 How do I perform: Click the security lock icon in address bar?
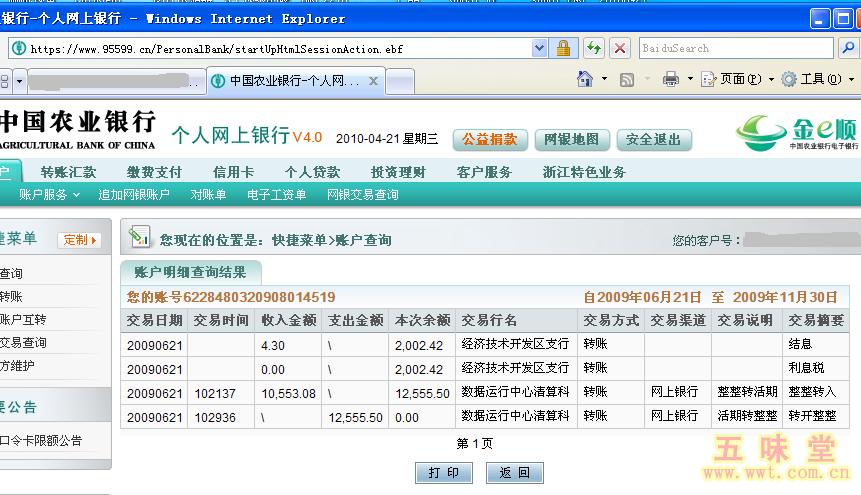click(x=563, y=48)
